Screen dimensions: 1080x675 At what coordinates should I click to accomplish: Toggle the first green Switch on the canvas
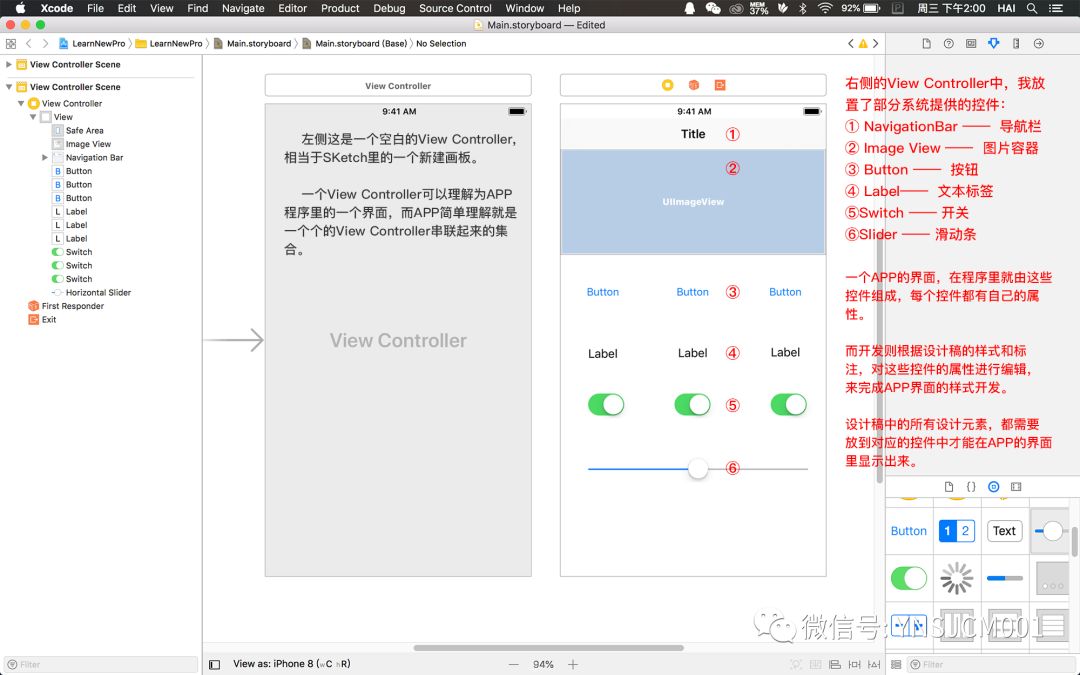click(x=605, y=405)
